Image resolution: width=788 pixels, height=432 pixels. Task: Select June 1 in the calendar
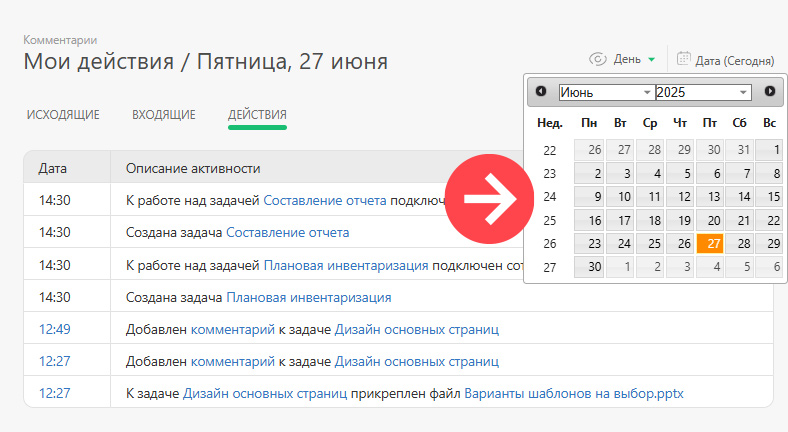769,150
